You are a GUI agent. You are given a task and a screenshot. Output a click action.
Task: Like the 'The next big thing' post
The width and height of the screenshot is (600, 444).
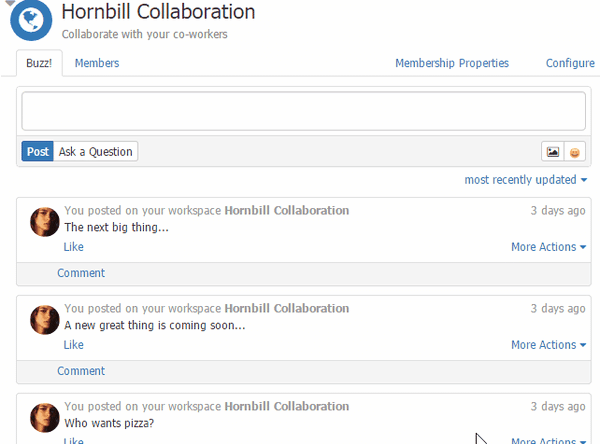pyautogui.click(x=73, y=247)
